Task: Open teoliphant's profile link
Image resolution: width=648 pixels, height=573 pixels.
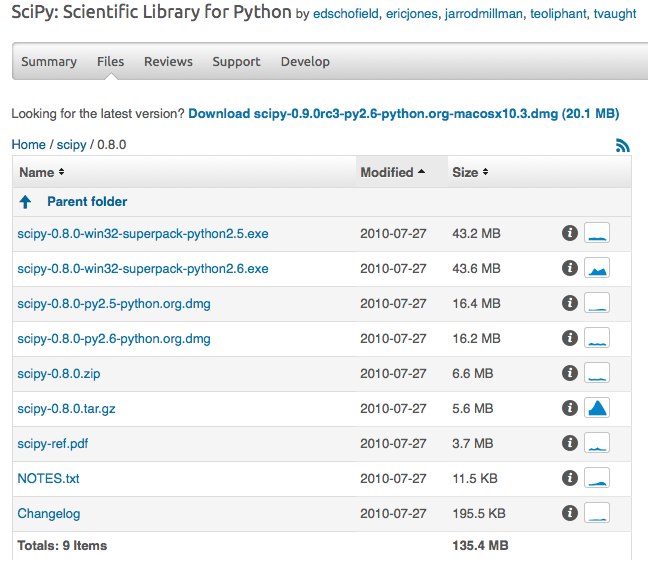Action: [x=558, y=14]
